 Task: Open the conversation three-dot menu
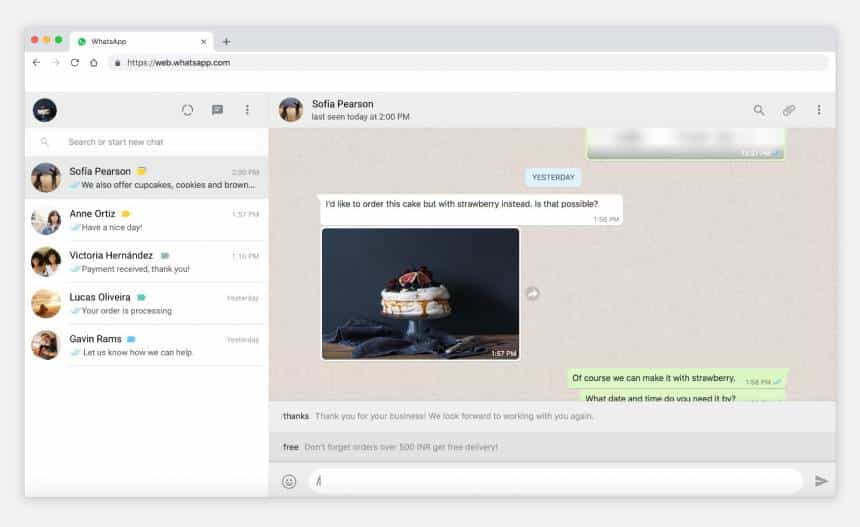[819, 110]
